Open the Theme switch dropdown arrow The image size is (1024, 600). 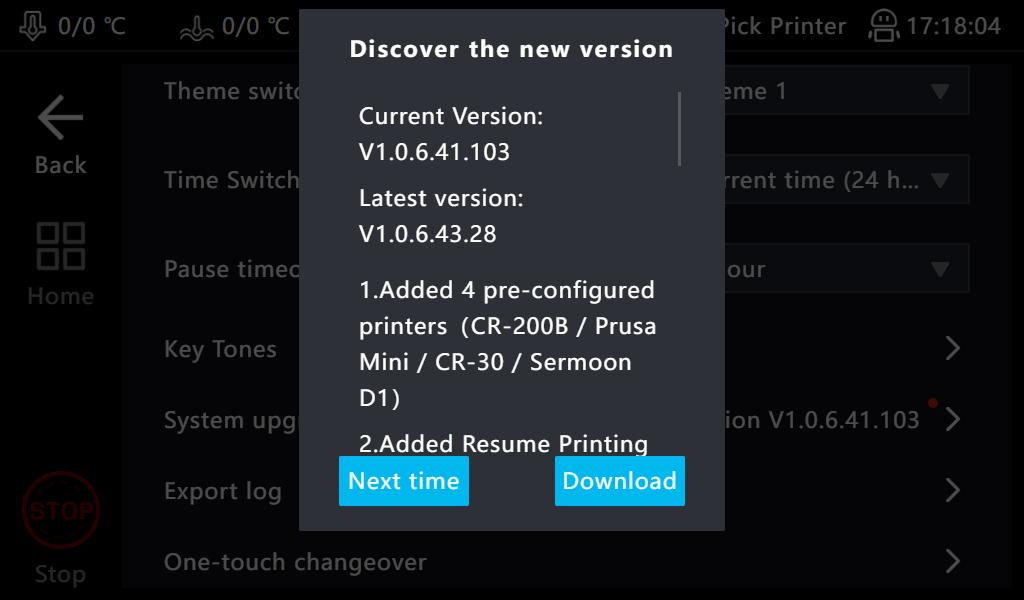pos(939,91)
